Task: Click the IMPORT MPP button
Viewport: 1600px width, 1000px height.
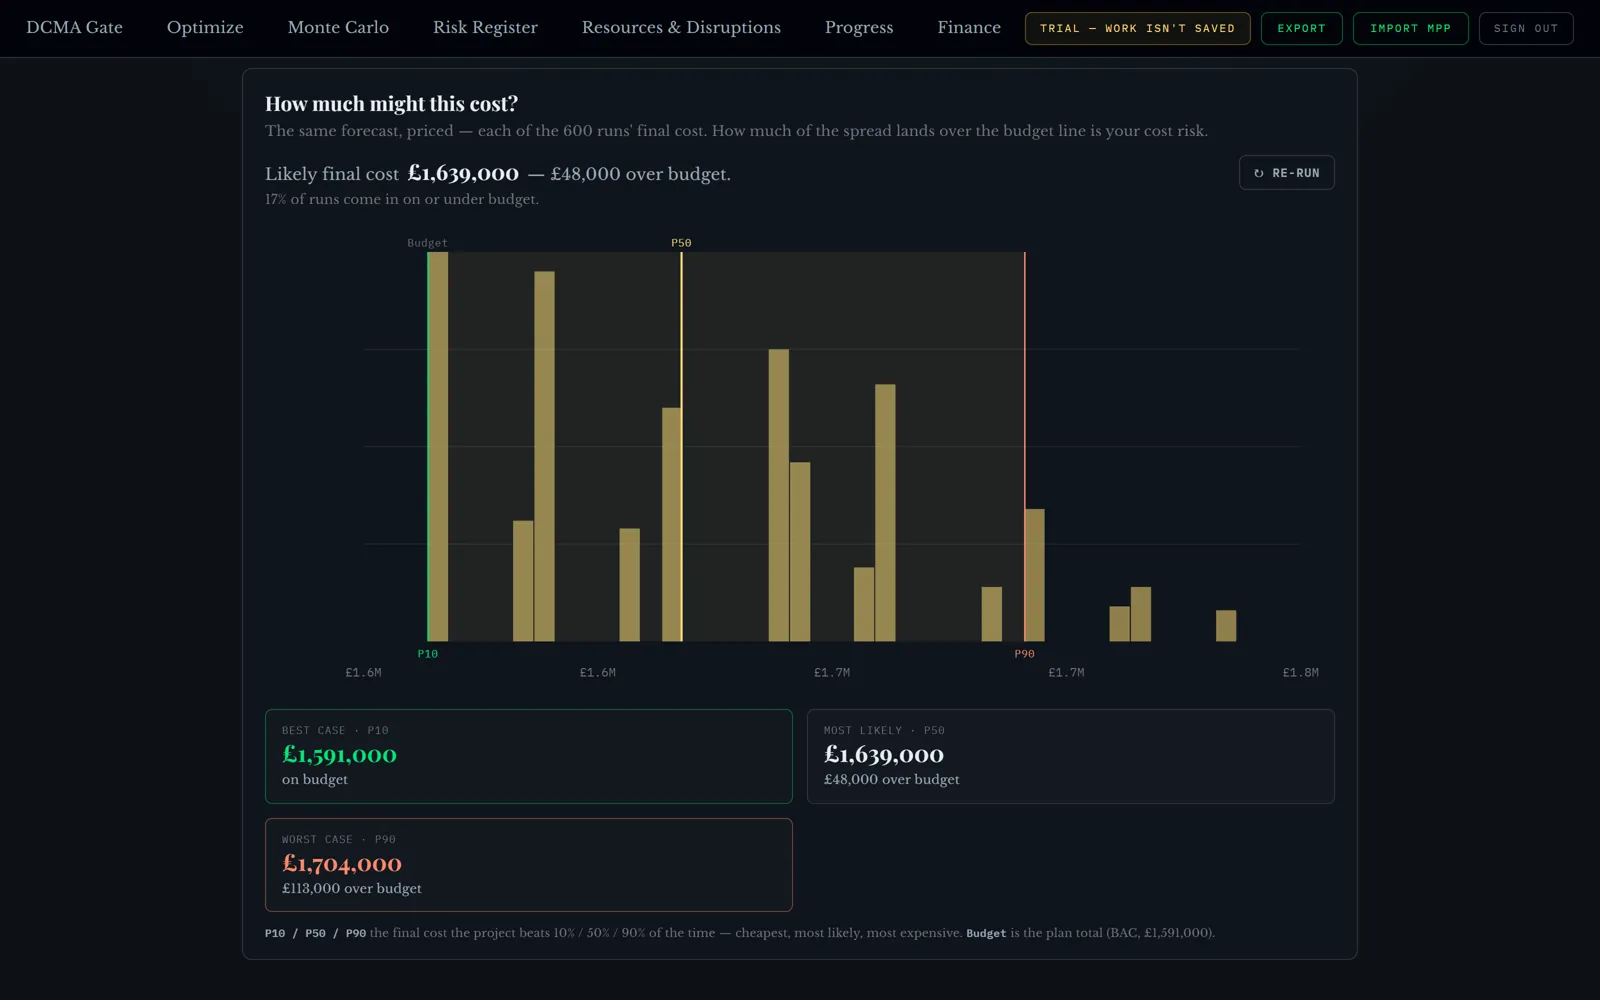Action: [1410, 28]
